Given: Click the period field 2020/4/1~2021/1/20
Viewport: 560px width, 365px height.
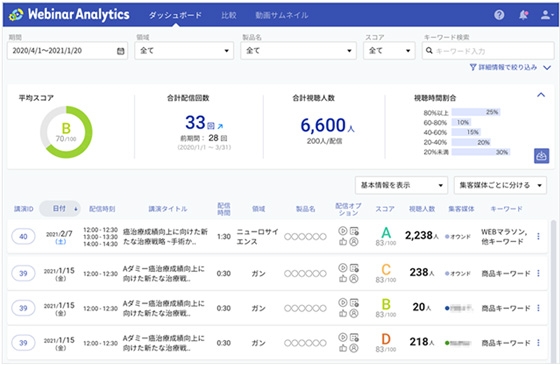Looking at the screenshot, I should pyautogui.click(x=67, y=51).
